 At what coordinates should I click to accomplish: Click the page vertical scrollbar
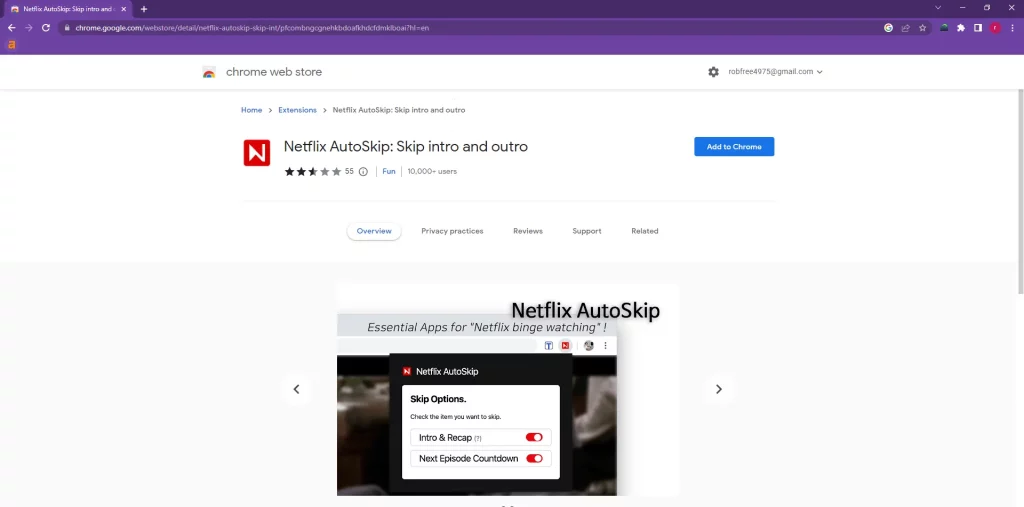(x=1020, y=192)
